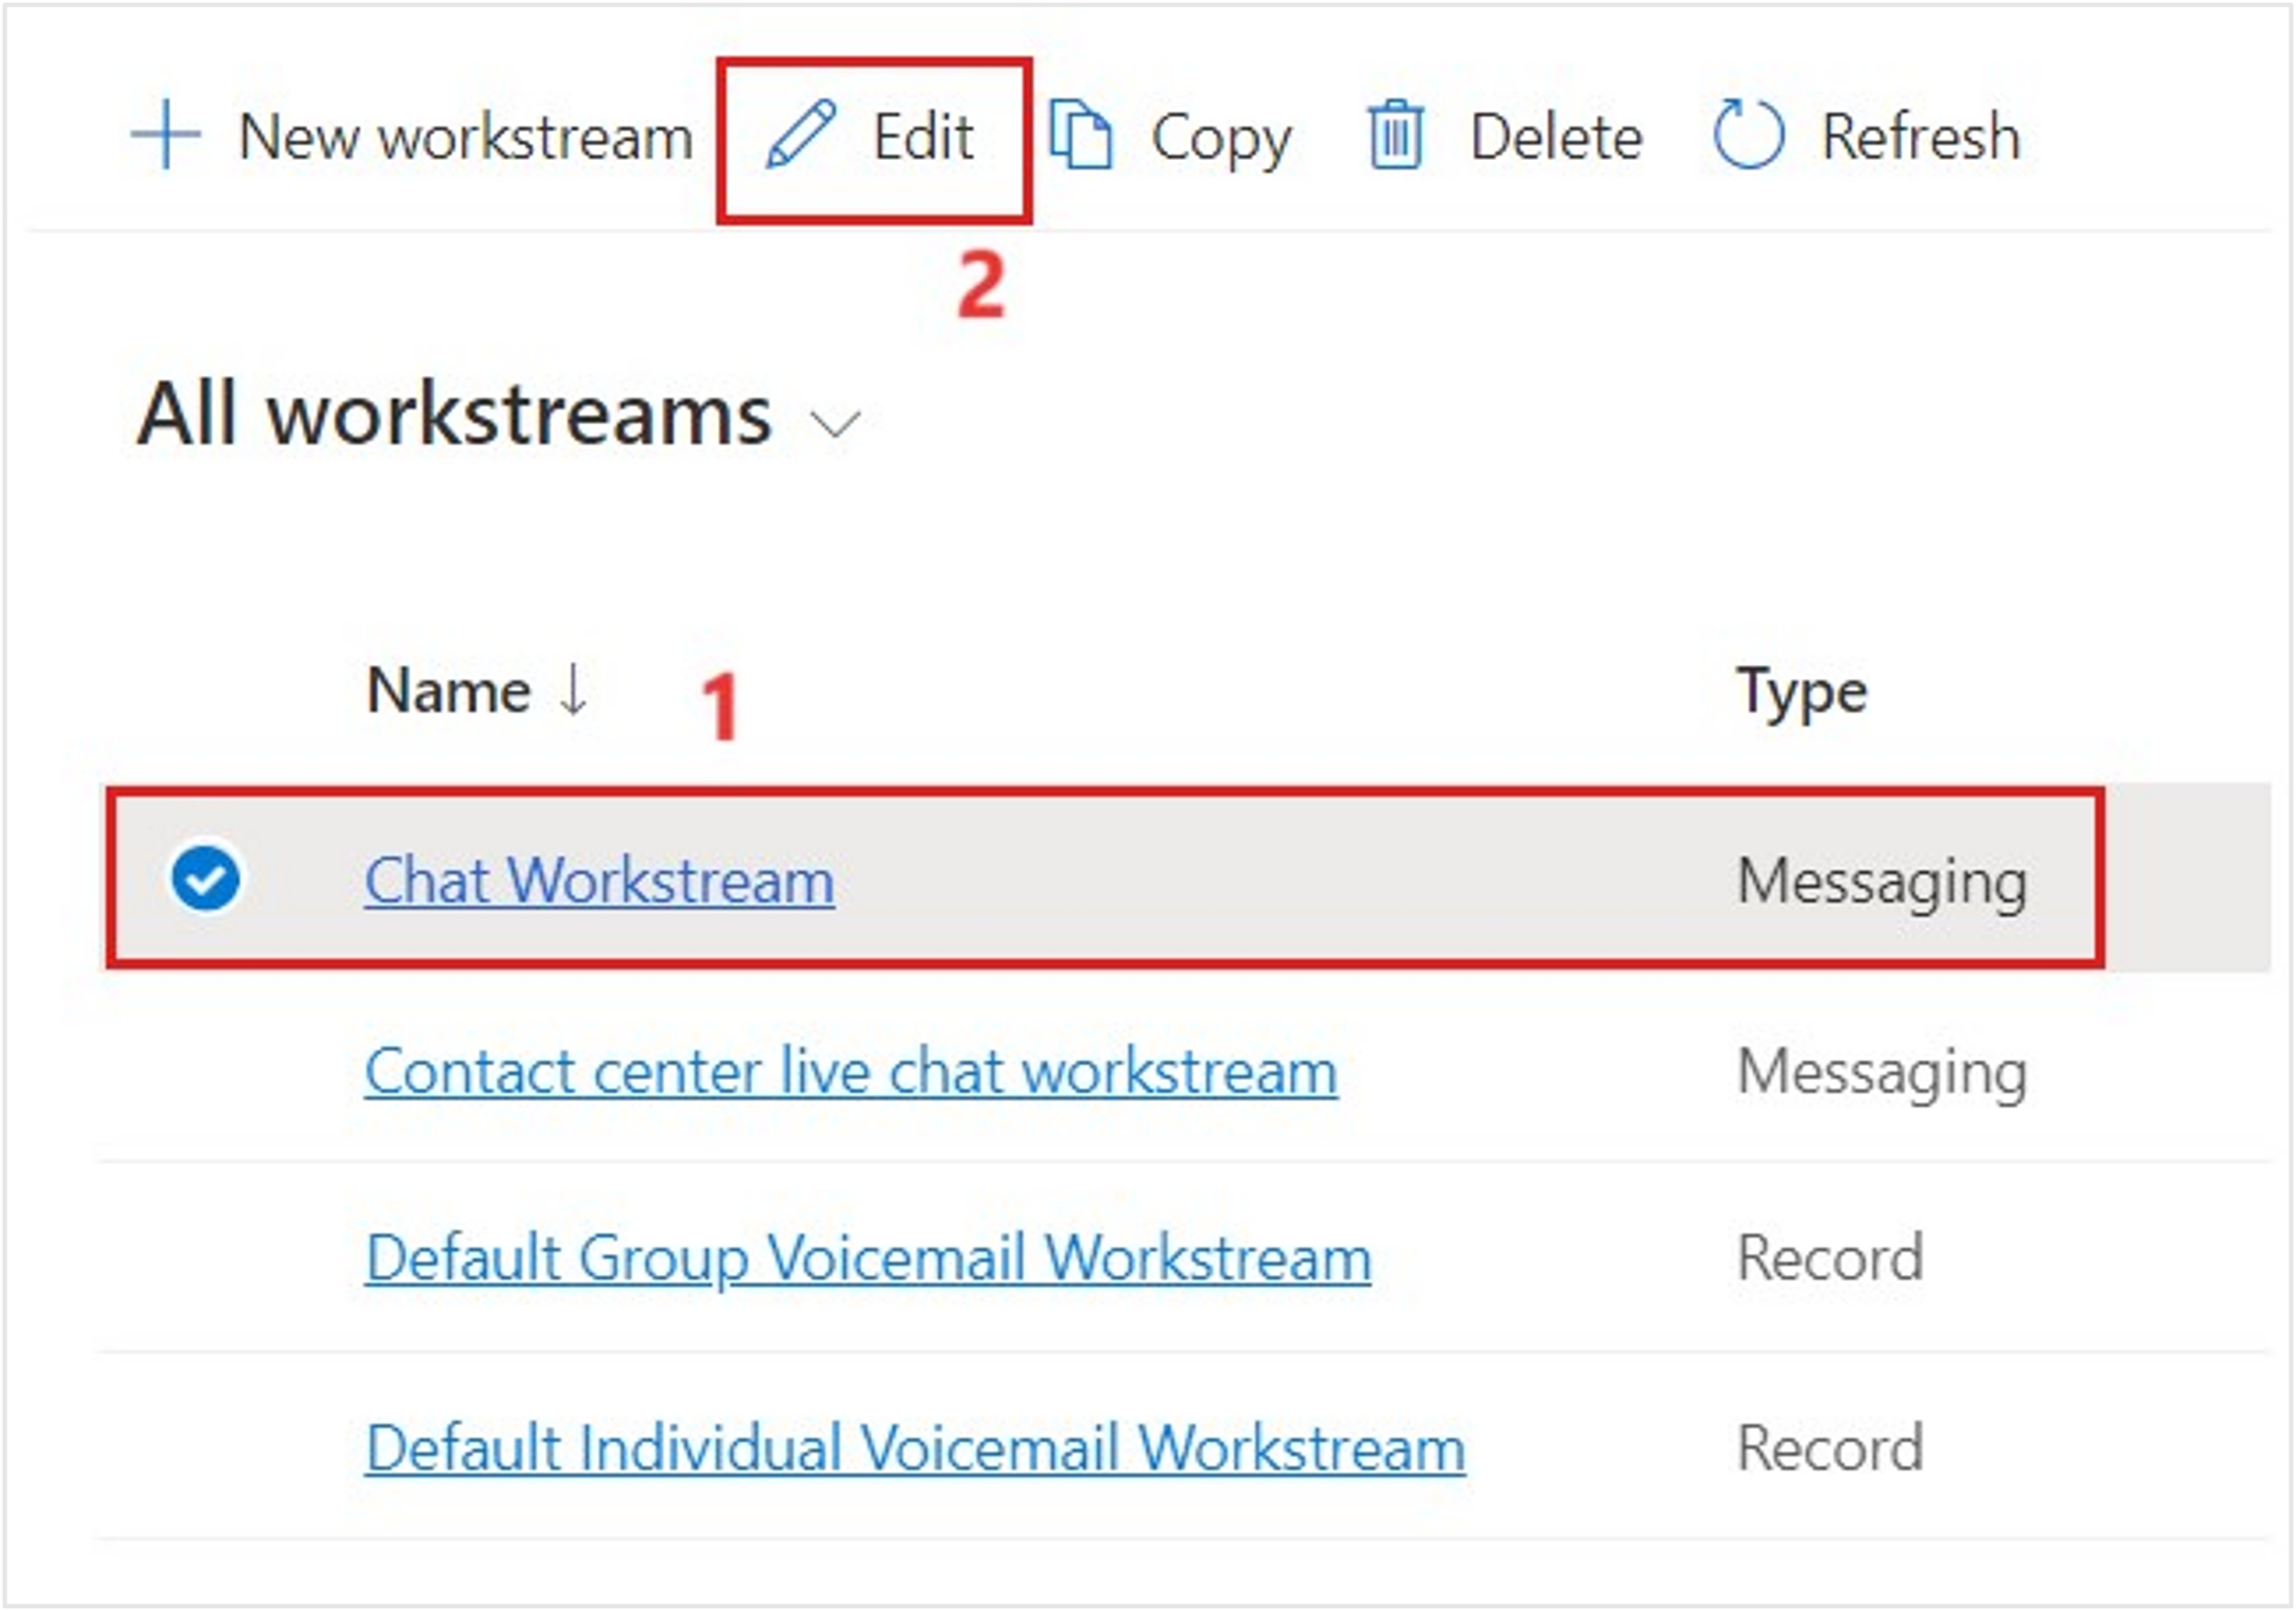Click the Name column sort arrow
Viewport: 2296px width, 1611px height.
pyautogui.click(x=574, y=690)
